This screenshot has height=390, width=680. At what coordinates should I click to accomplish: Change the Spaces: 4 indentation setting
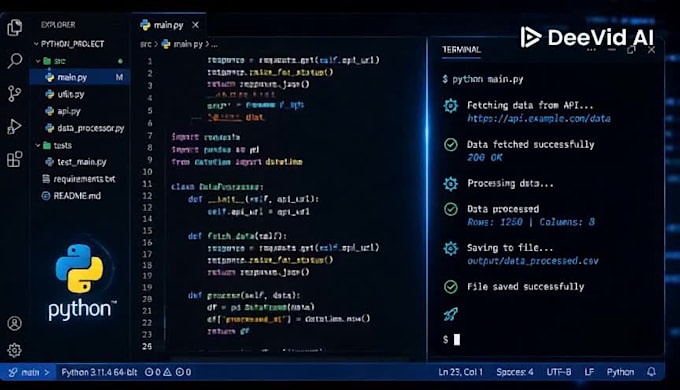[x=515, y=372]
